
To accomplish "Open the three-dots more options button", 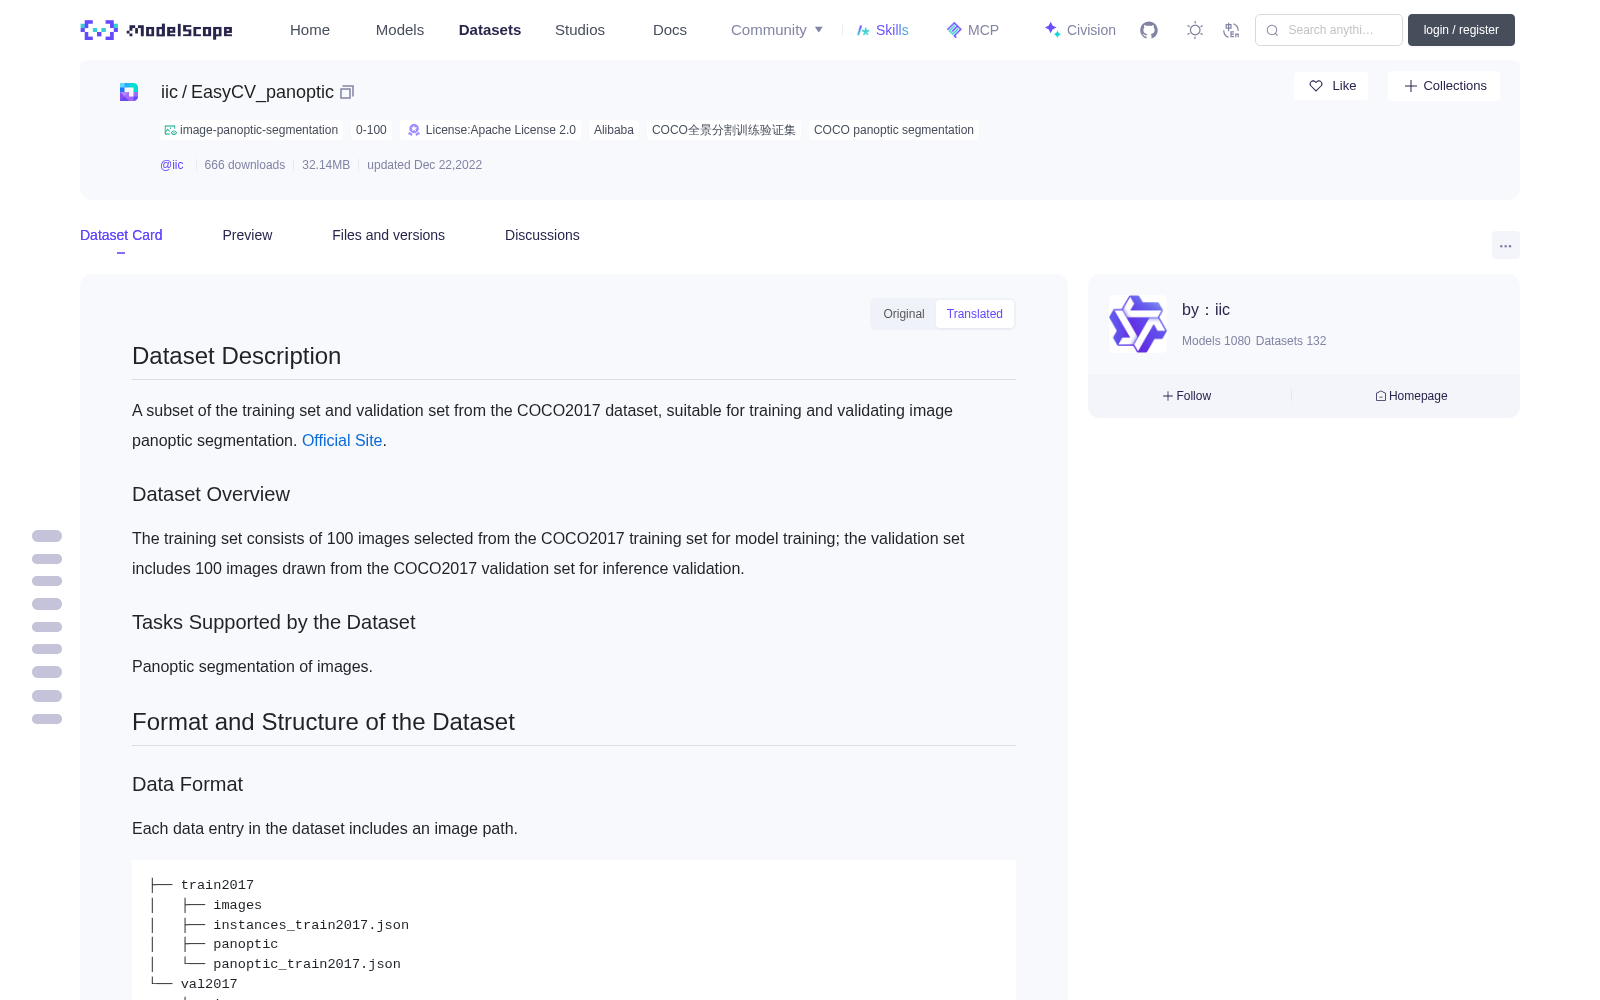I will (x=1505, y=245).
